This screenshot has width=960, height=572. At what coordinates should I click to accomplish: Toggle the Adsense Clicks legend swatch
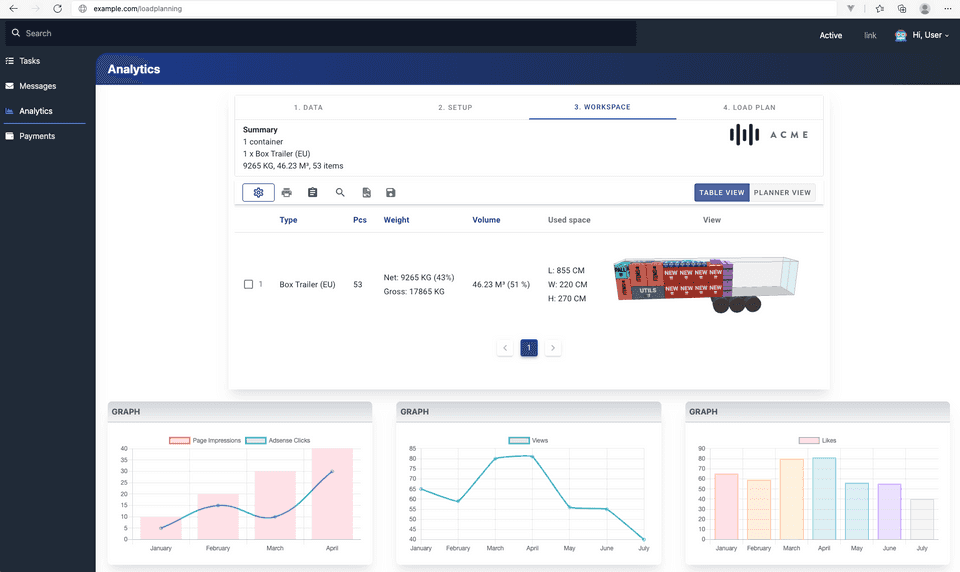click(x=255, y=440)
